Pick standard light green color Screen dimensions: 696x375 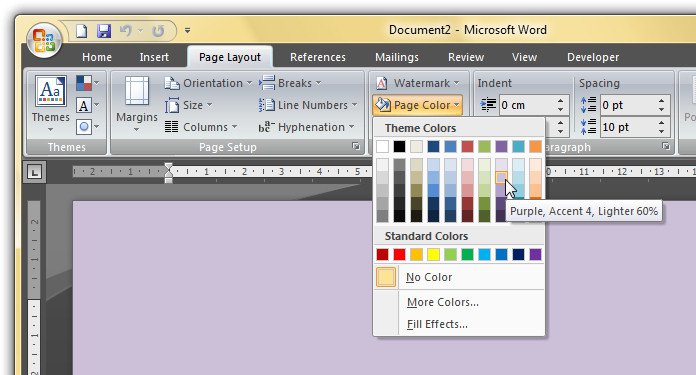(451, 254)
